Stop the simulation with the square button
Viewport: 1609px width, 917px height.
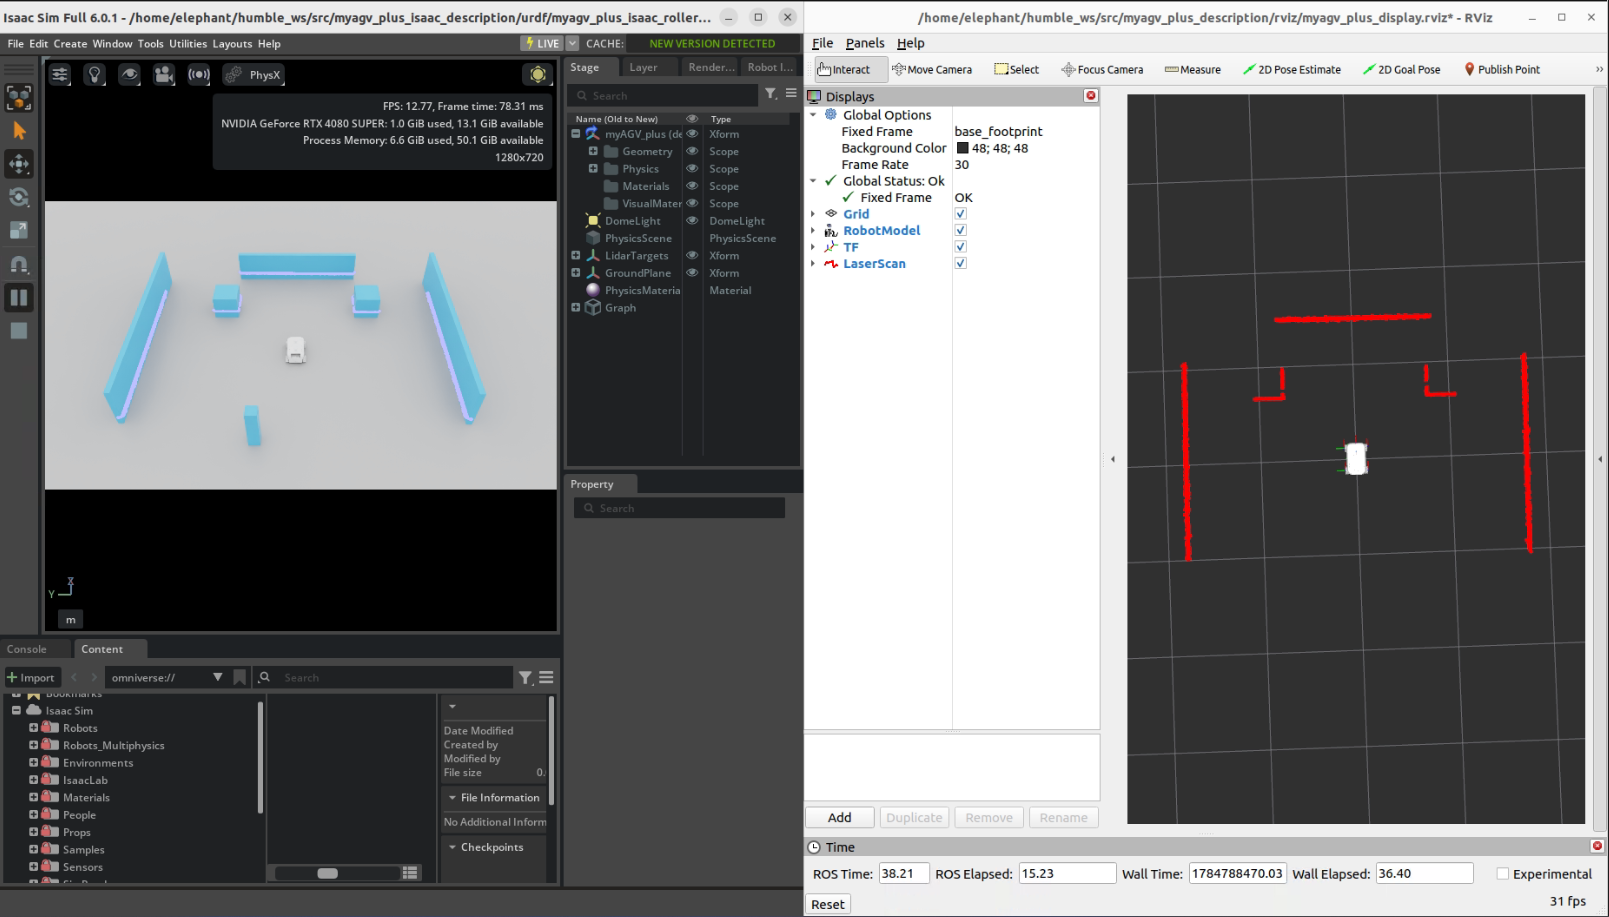(x=19, y=330)
